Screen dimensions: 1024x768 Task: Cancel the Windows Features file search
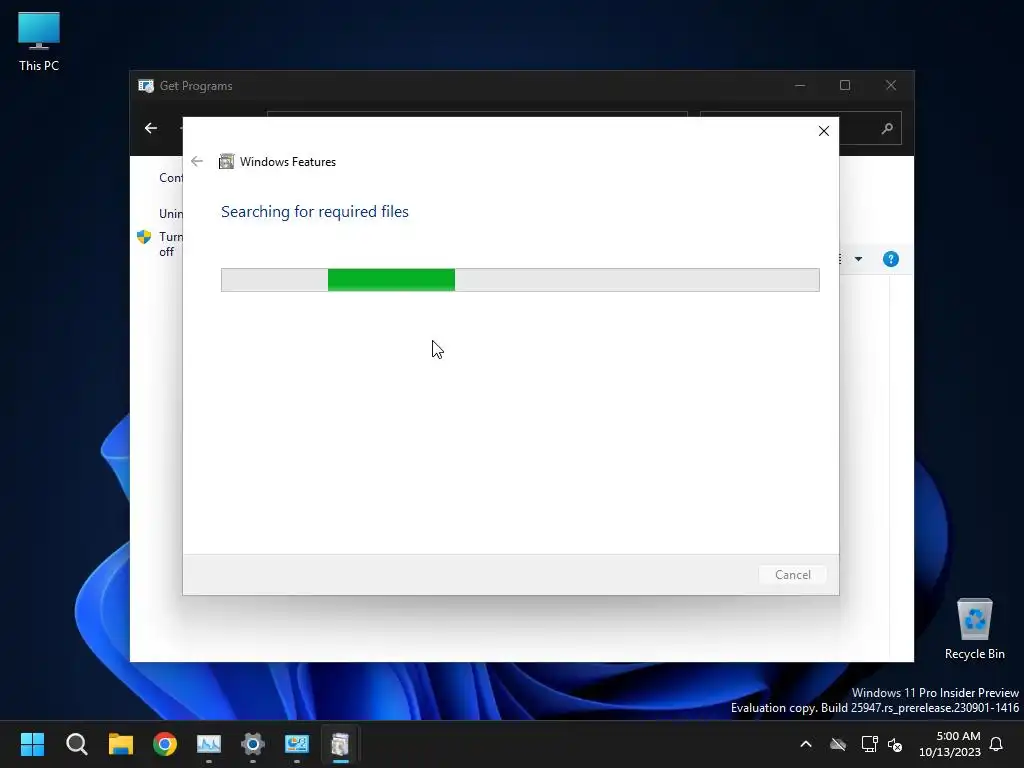click(x=792, y=575)
